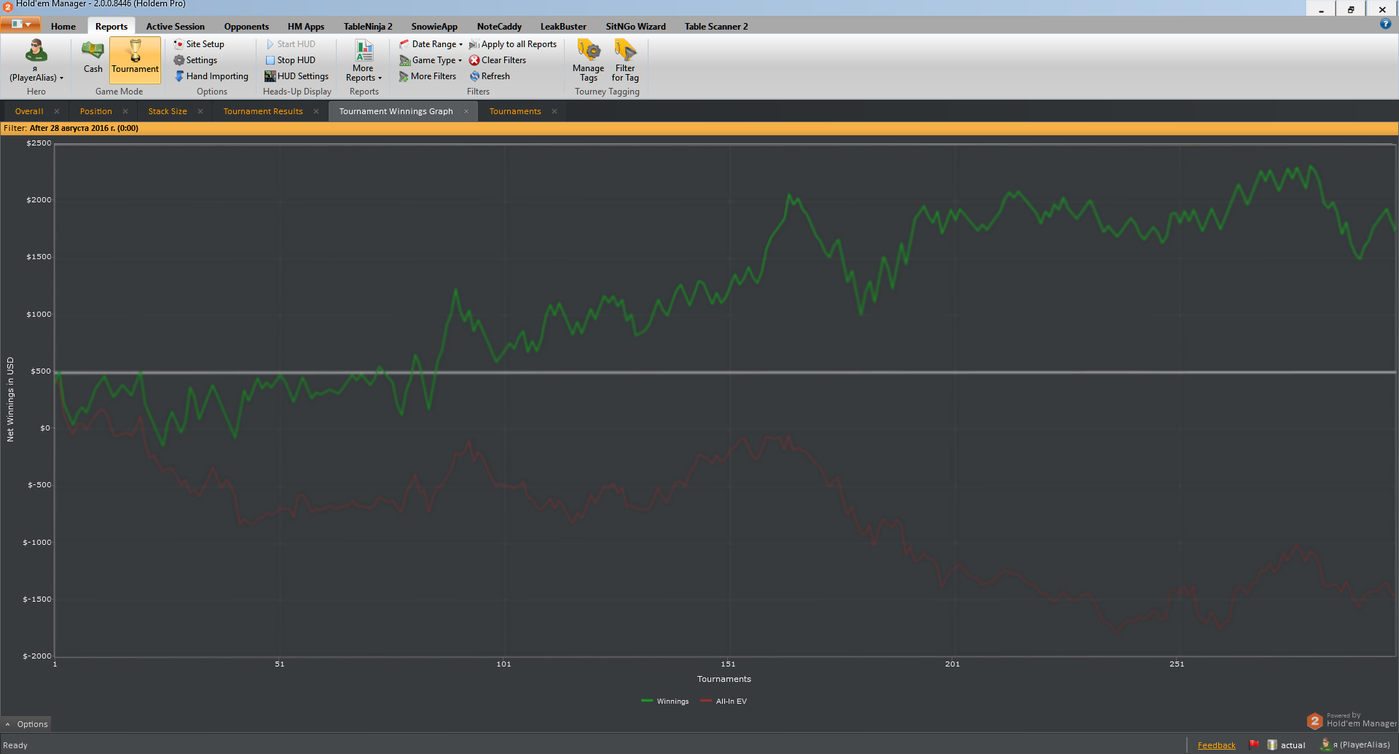The image size is (1399, 755).
Task: Open Manage Tags tool
Action: coord(588,60)
